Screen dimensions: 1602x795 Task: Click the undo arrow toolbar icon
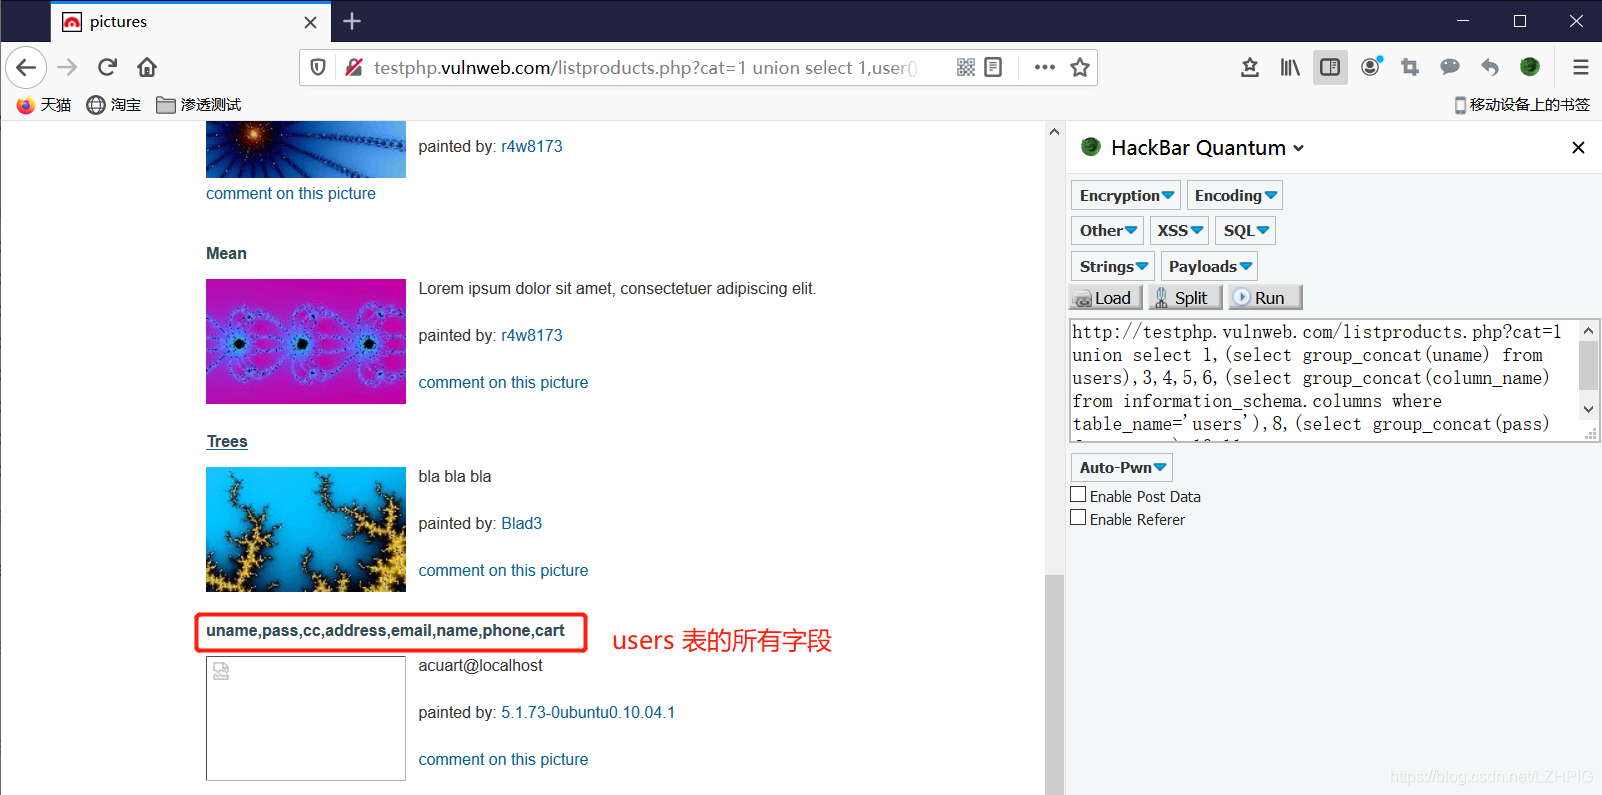coord(1490,67)
